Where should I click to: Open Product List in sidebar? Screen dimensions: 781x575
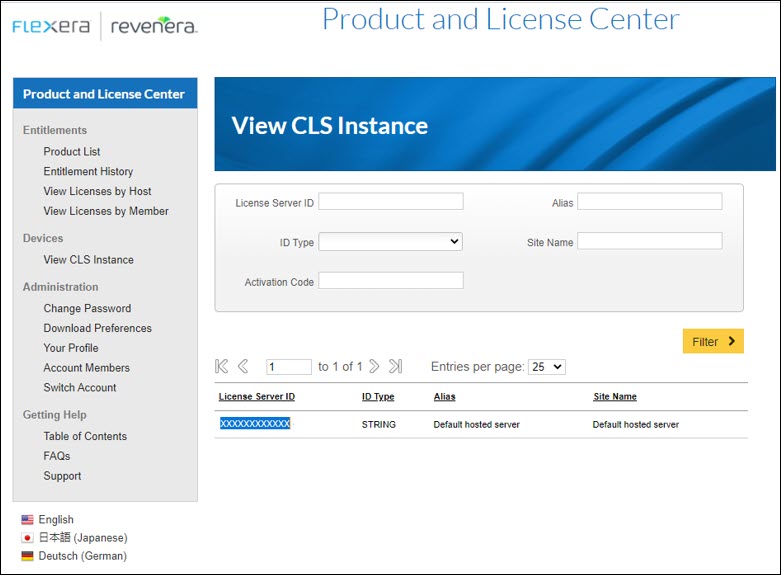(x=72, y=152)
